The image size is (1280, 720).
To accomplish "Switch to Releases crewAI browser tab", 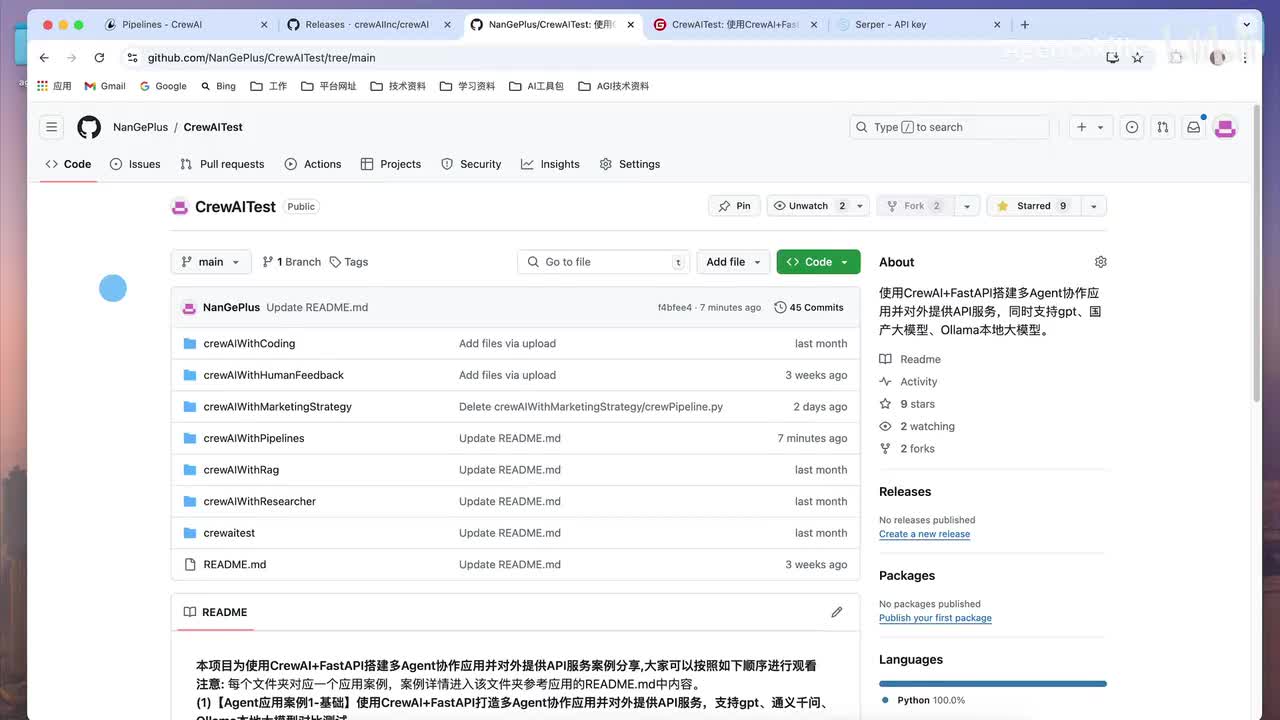I will tap(368, 24).
